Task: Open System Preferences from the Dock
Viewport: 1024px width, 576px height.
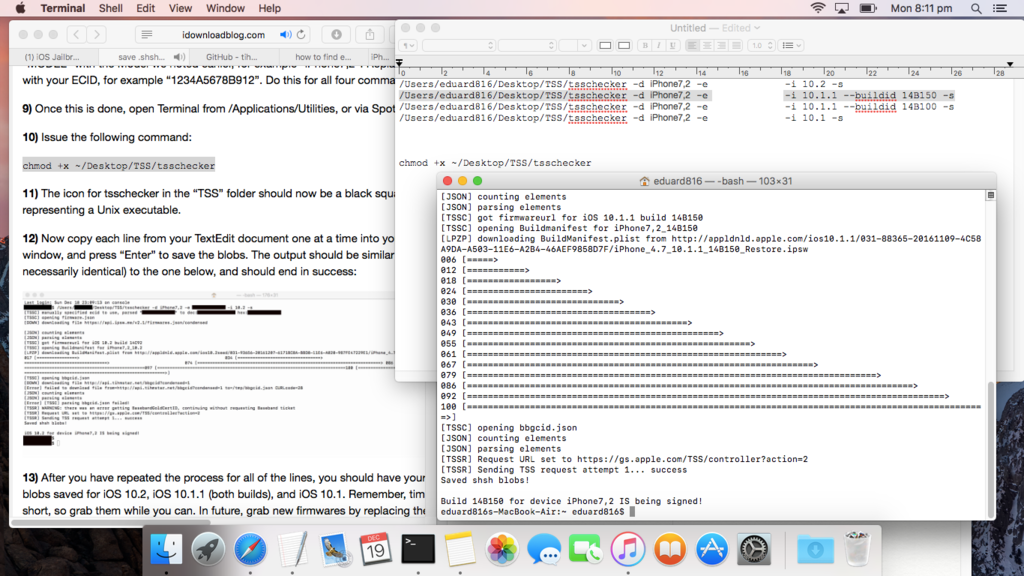Action: pyautogui.click(x=754, y=549)
